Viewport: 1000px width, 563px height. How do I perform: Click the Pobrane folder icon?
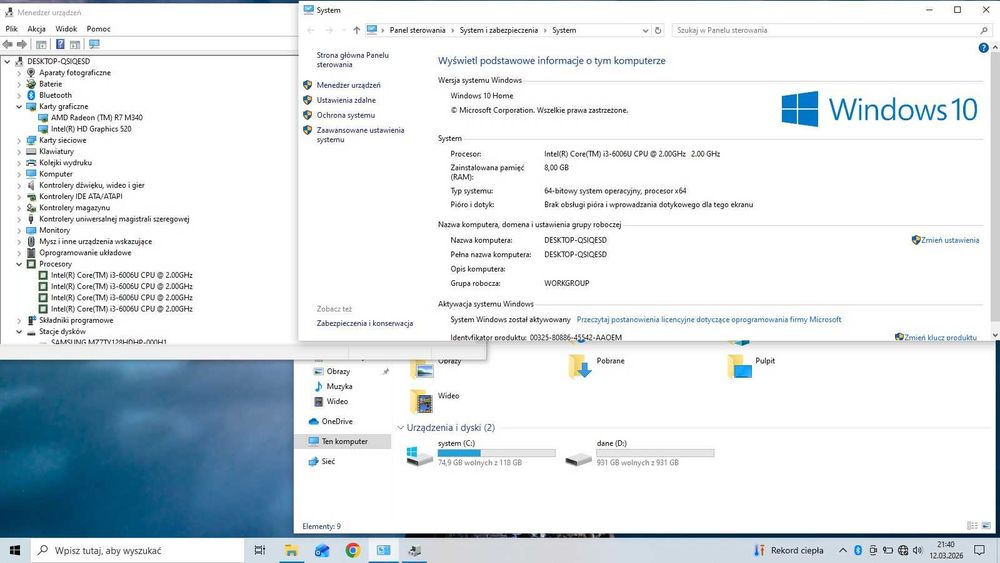coord(580,366)
